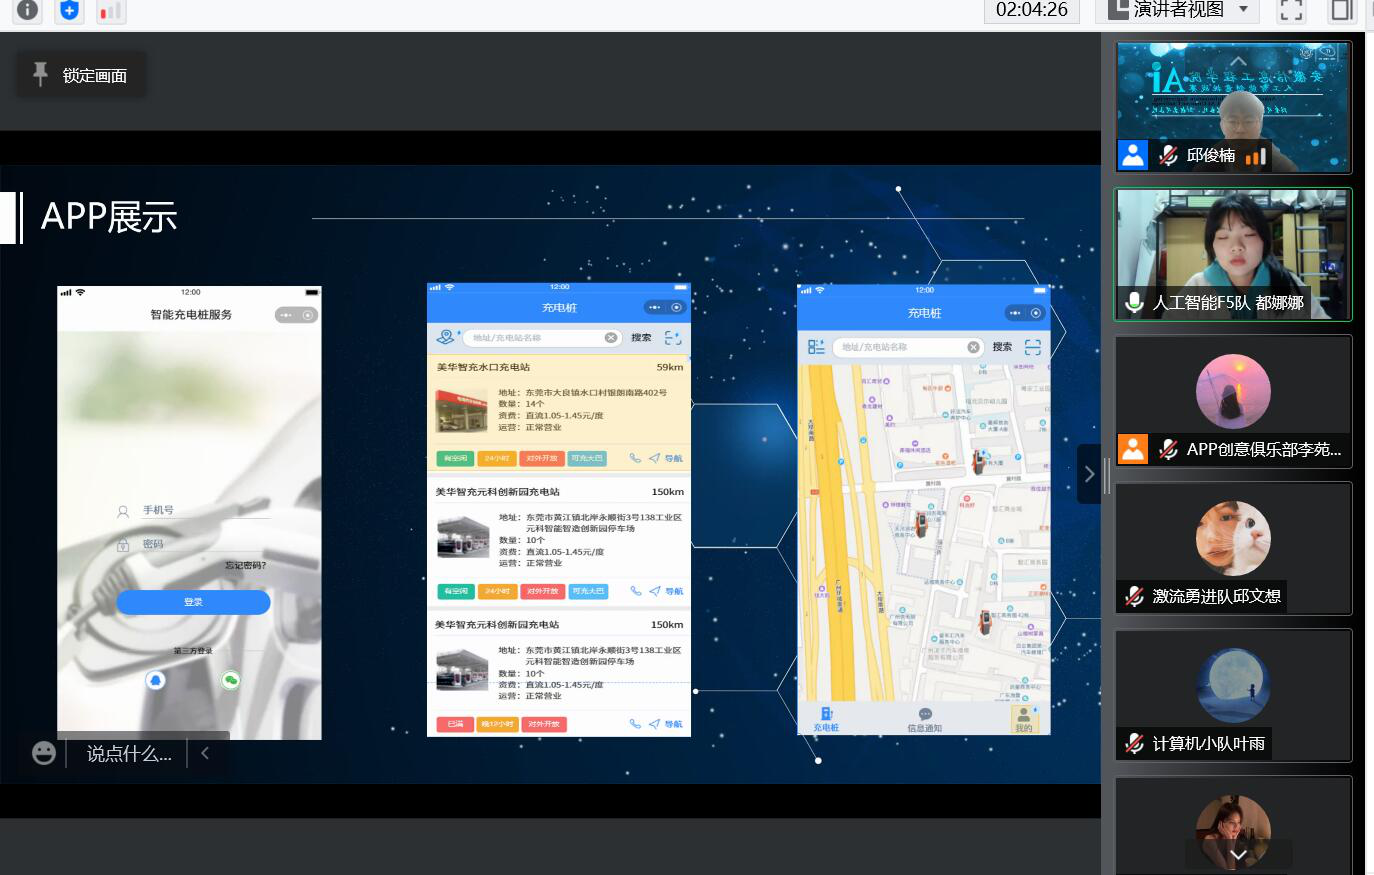The image size is (1374, 875).
Task: Click the orange user icon on APP创意俱乐部 tile
Action: coord(1133,449)
